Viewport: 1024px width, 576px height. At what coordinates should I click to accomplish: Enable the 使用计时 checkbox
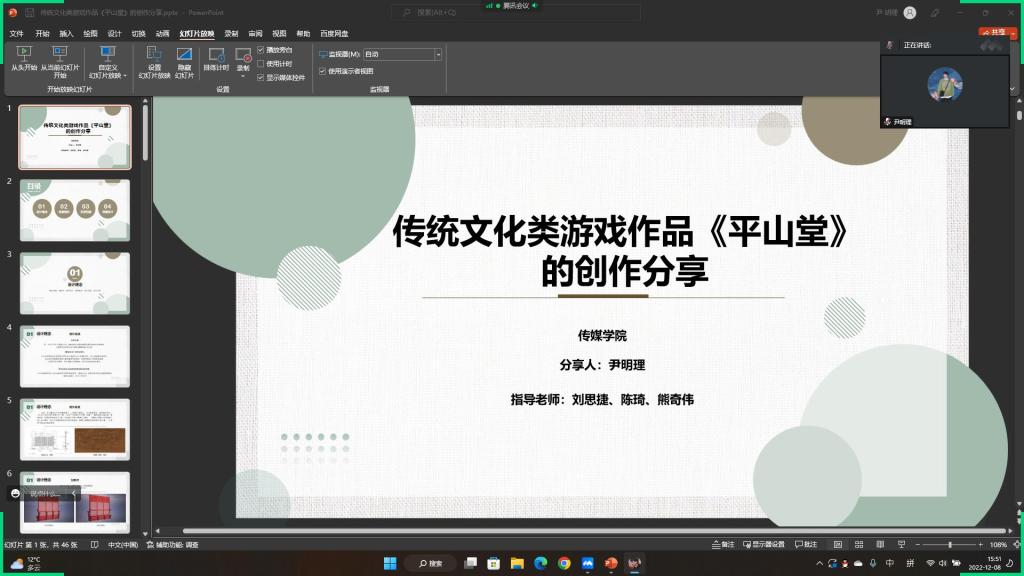pos(261,63)
